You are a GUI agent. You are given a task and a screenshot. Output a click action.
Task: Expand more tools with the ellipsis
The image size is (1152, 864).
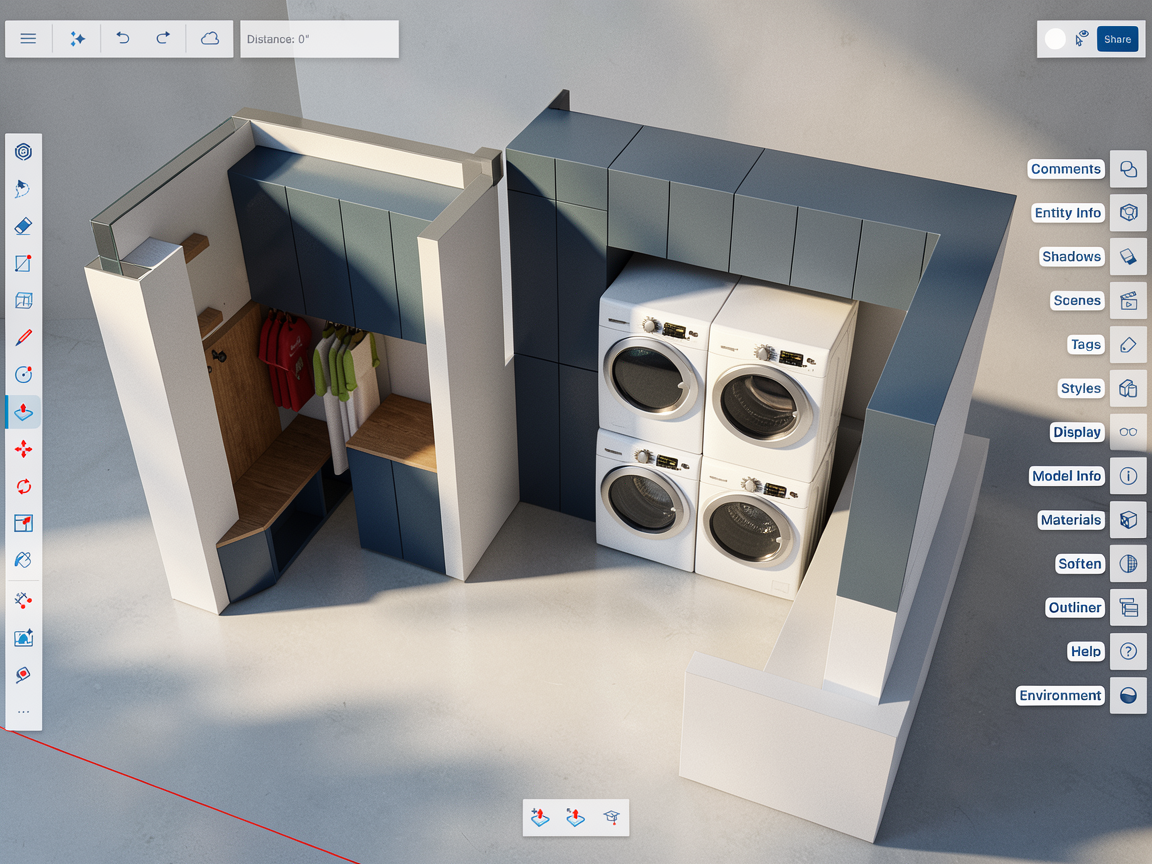(24, 712)
